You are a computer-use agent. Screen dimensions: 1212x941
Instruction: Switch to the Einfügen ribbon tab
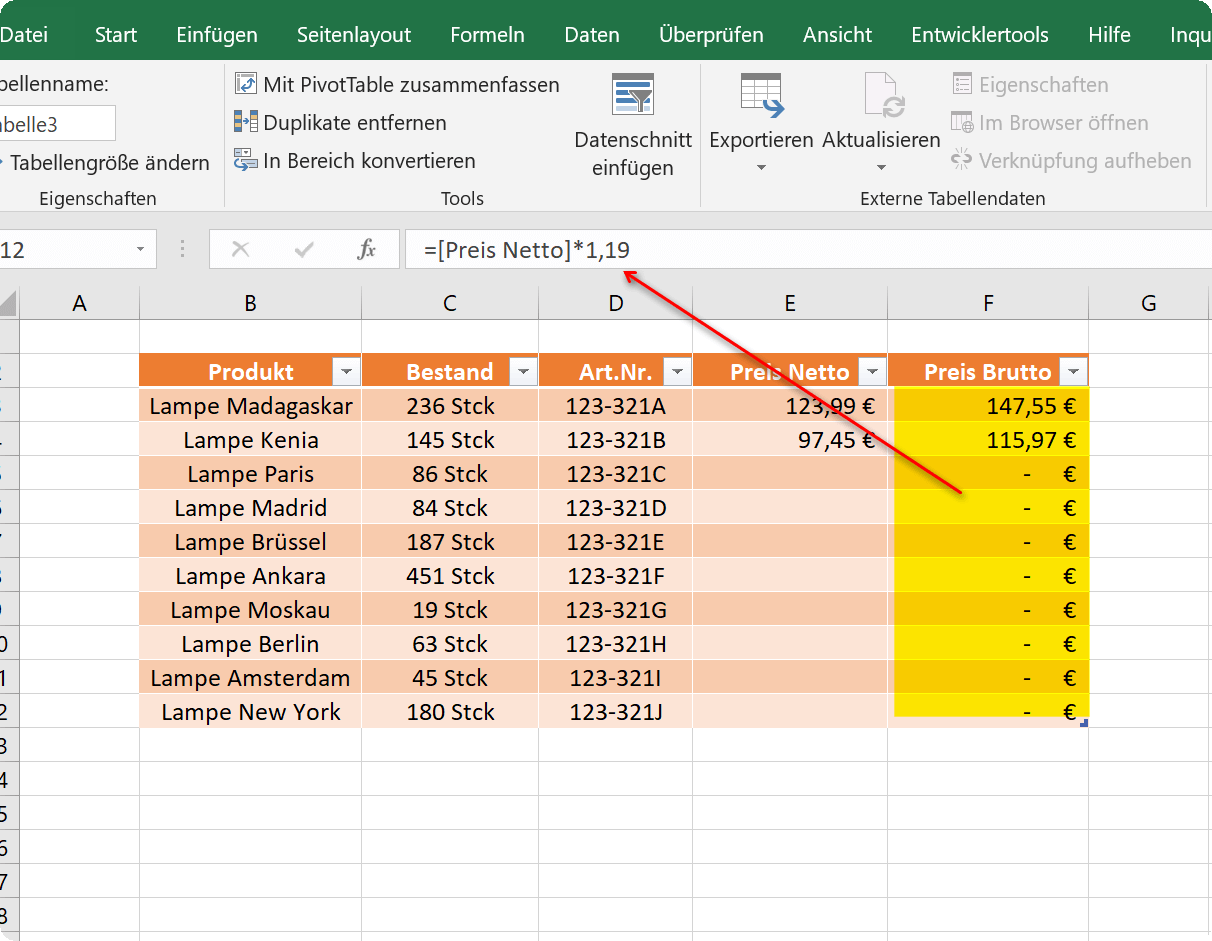pyautogui.click(x=217, y=35)
